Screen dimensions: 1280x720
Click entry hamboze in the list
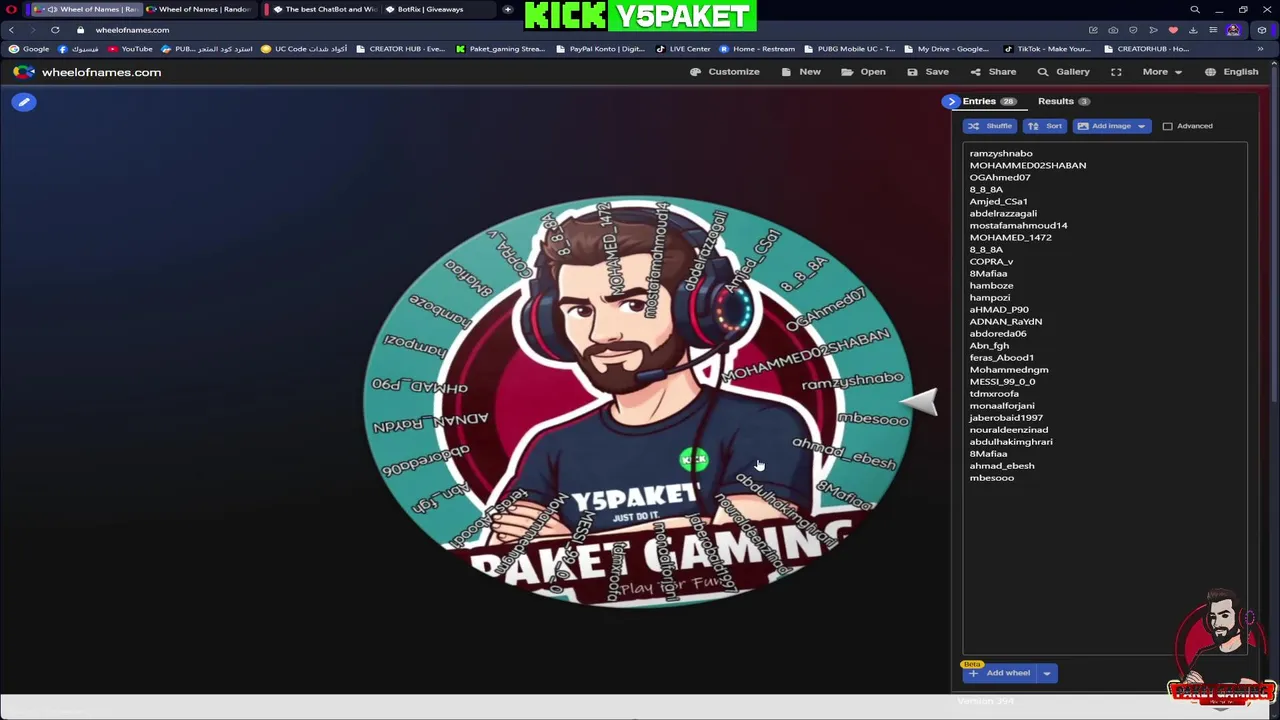coord(991,286)
